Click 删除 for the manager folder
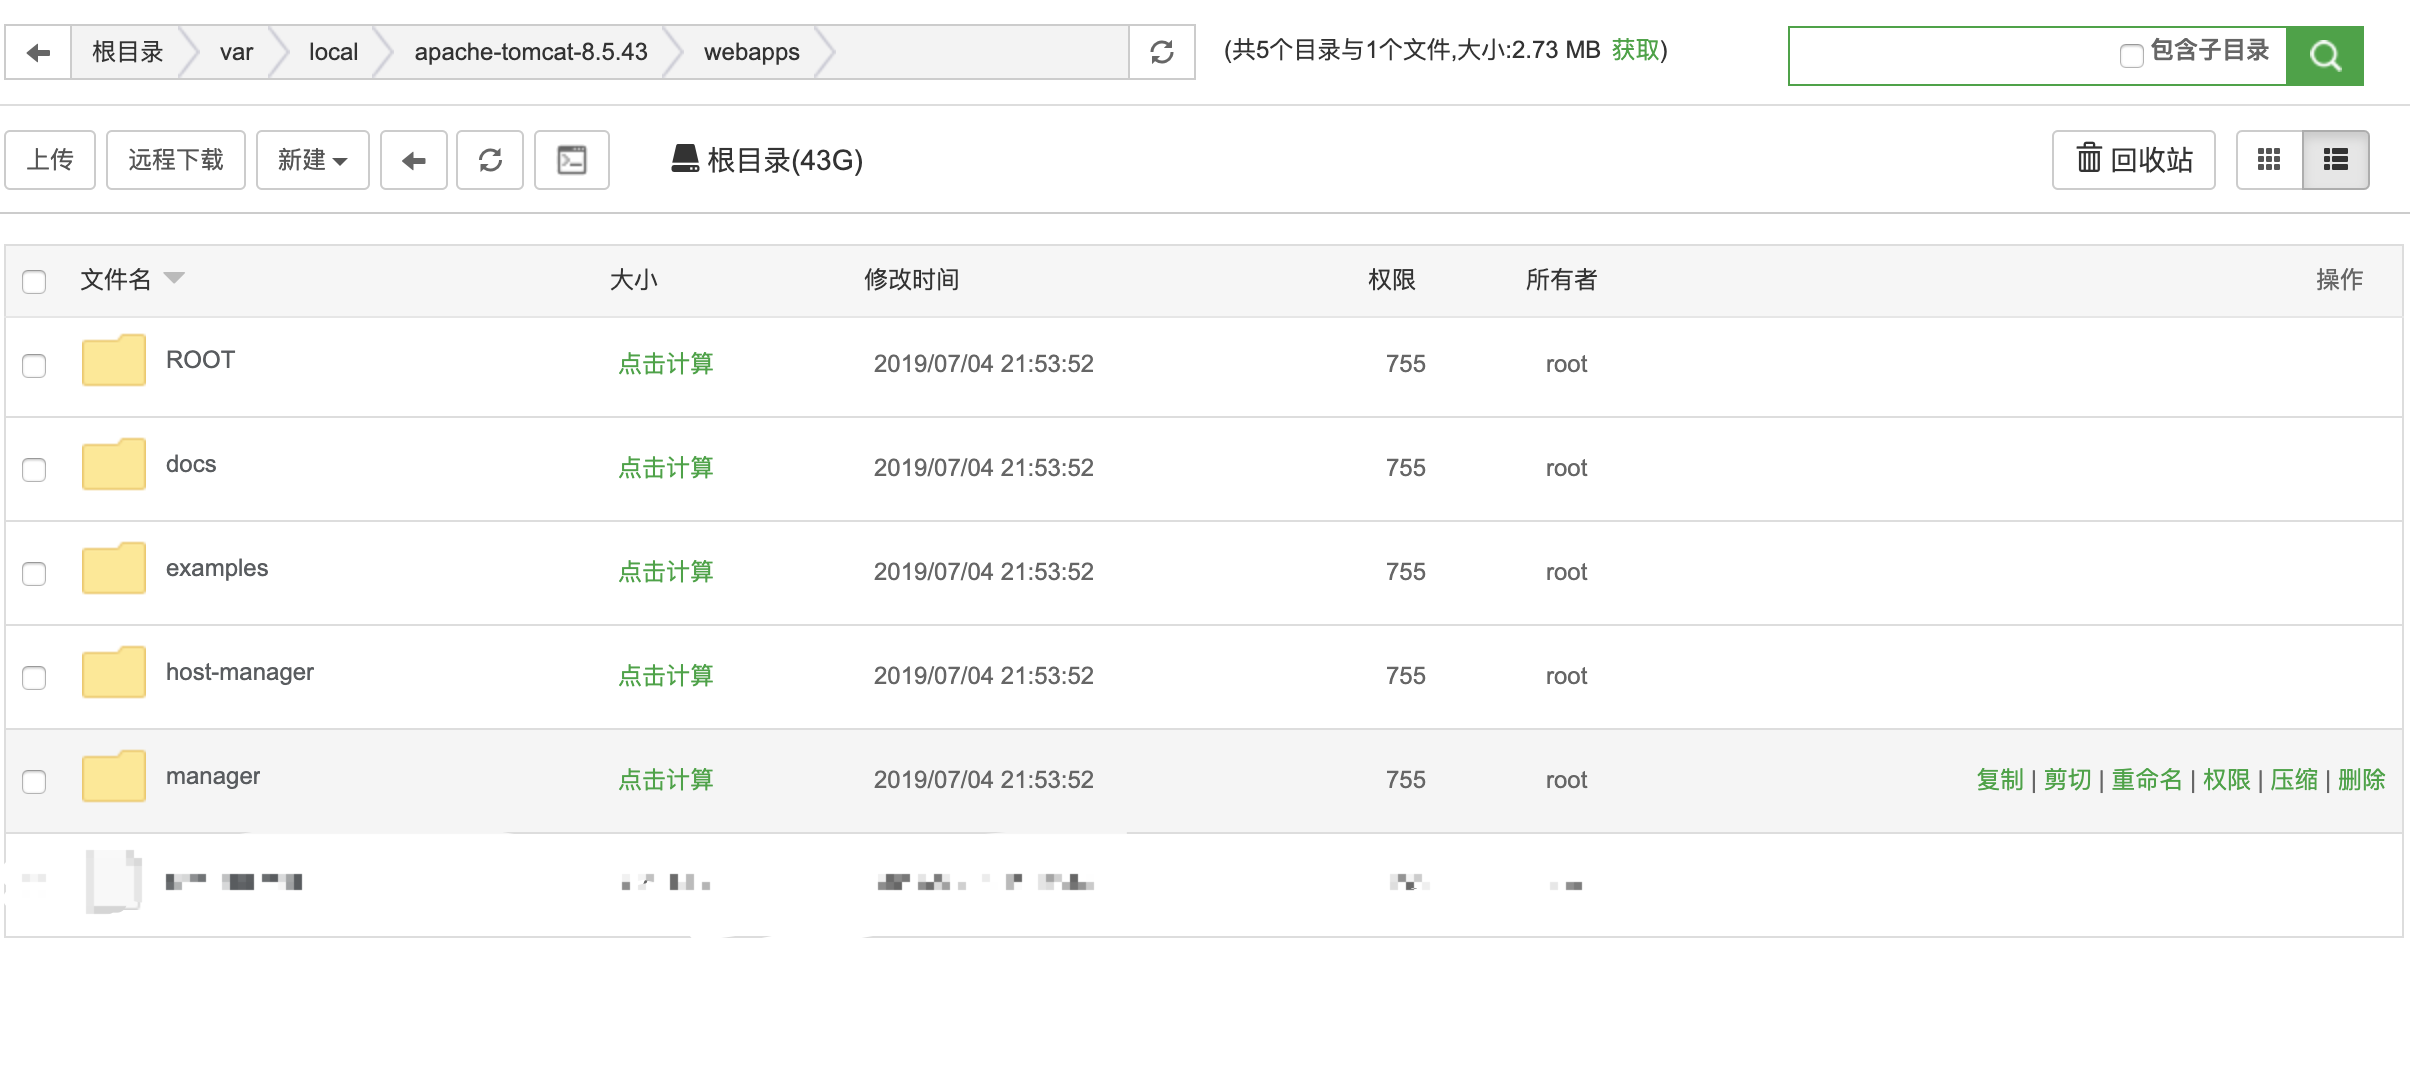The image size is (2424, 1090). 2361,780
